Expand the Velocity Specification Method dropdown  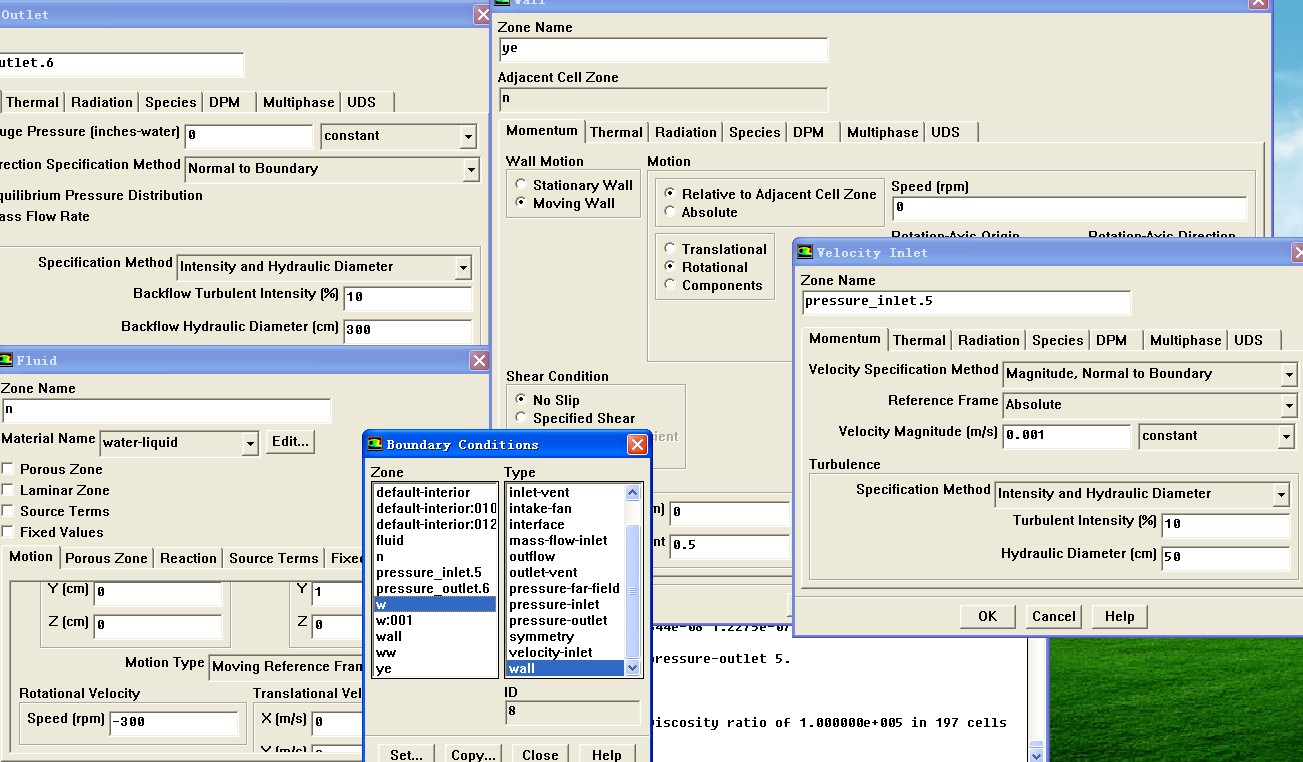pos(1288,374)
